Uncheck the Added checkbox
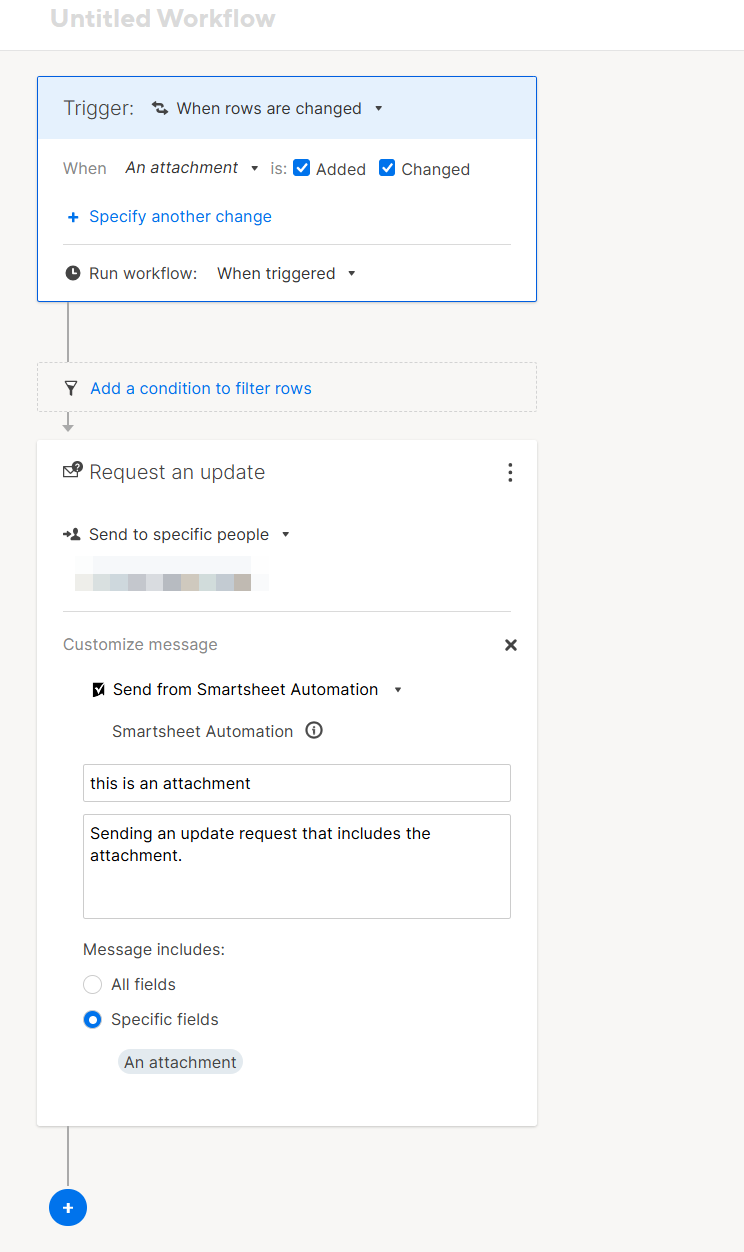 point(302,168)
